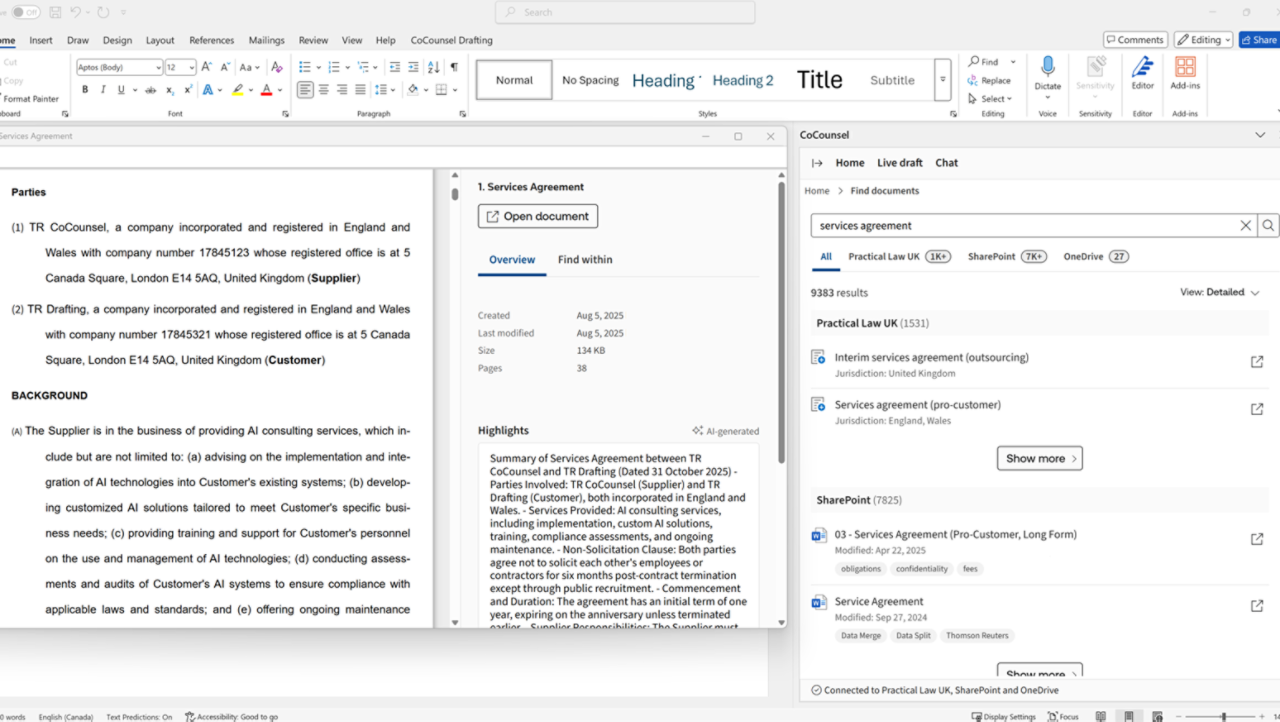Clear the services agreement search box

click(x=1246, y=226)
